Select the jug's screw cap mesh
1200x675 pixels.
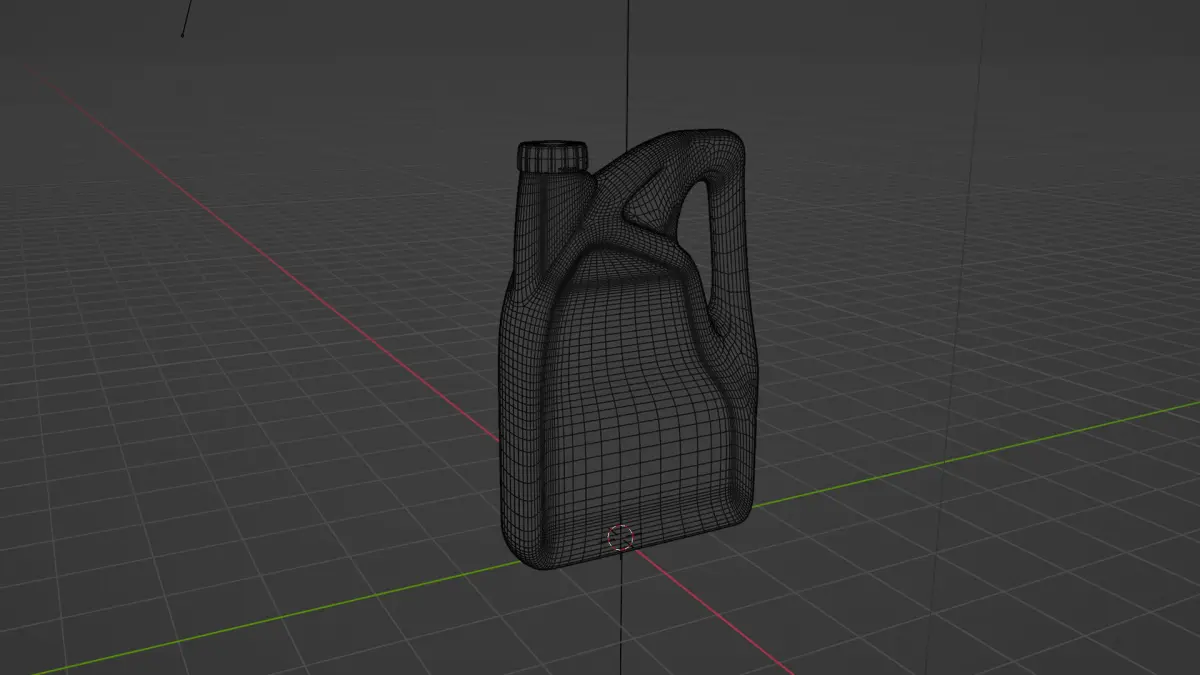coord(551,156)
